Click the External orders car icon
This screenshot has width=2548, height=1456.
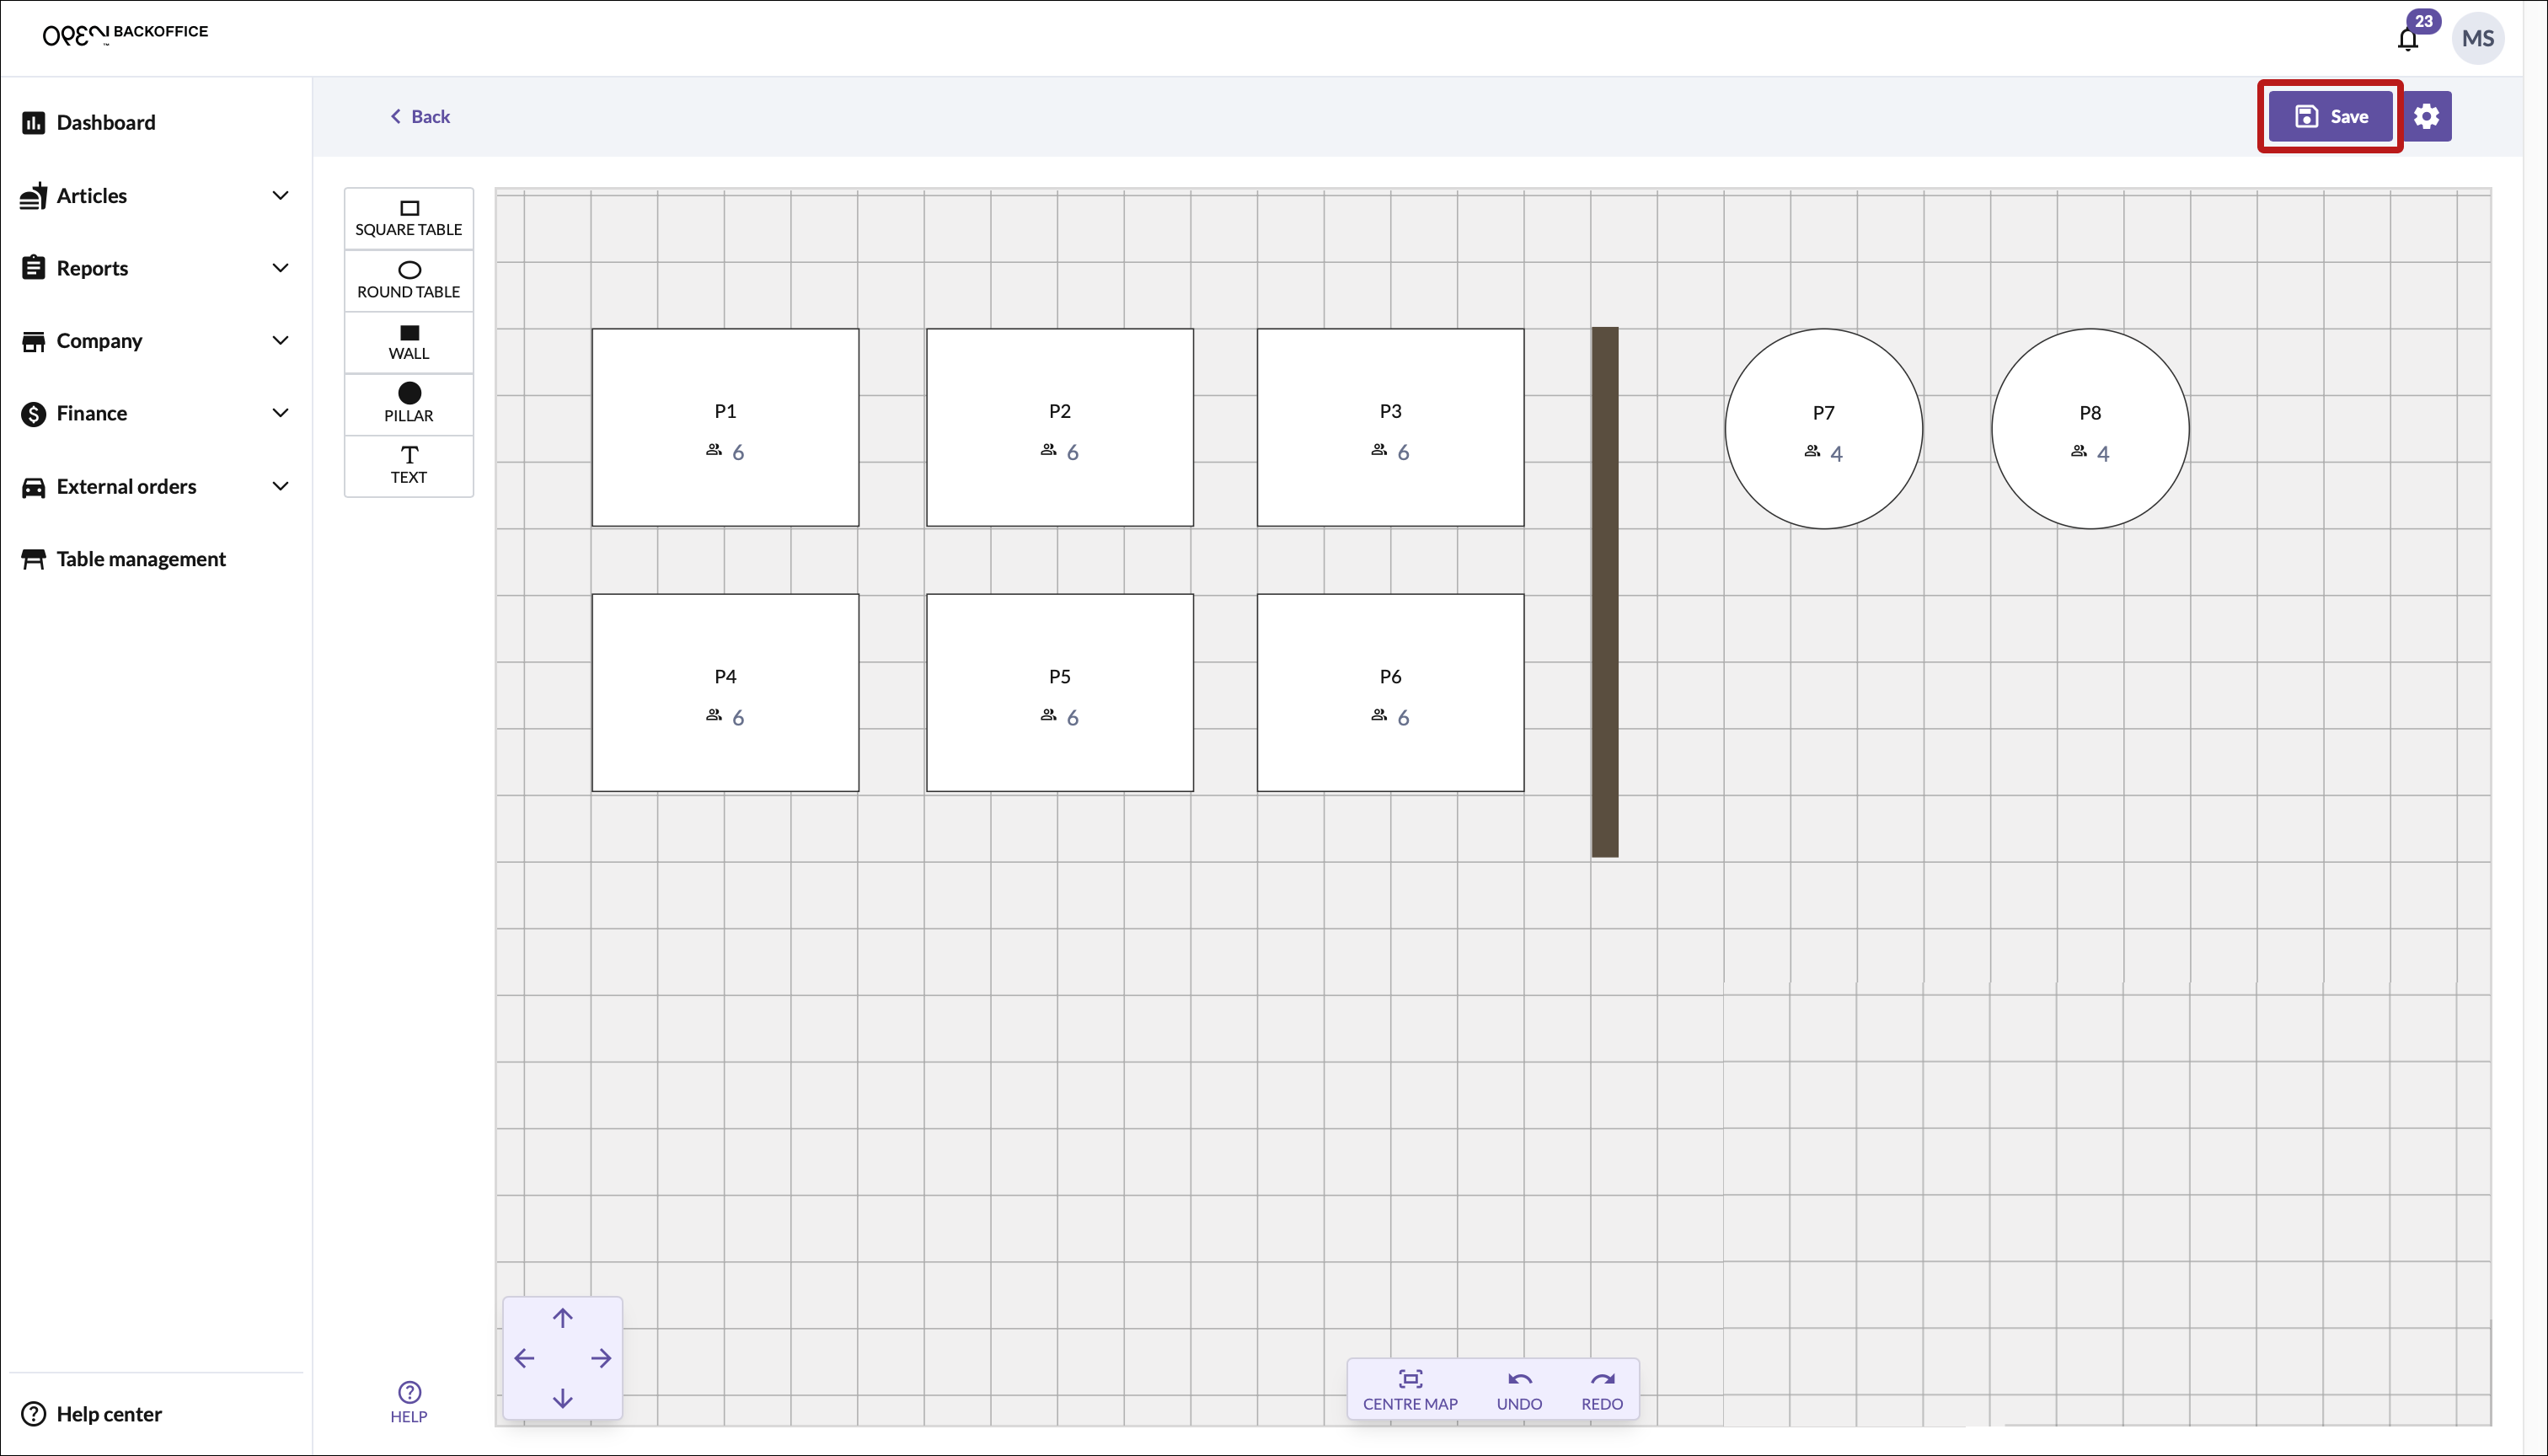(x=33, y=486)
